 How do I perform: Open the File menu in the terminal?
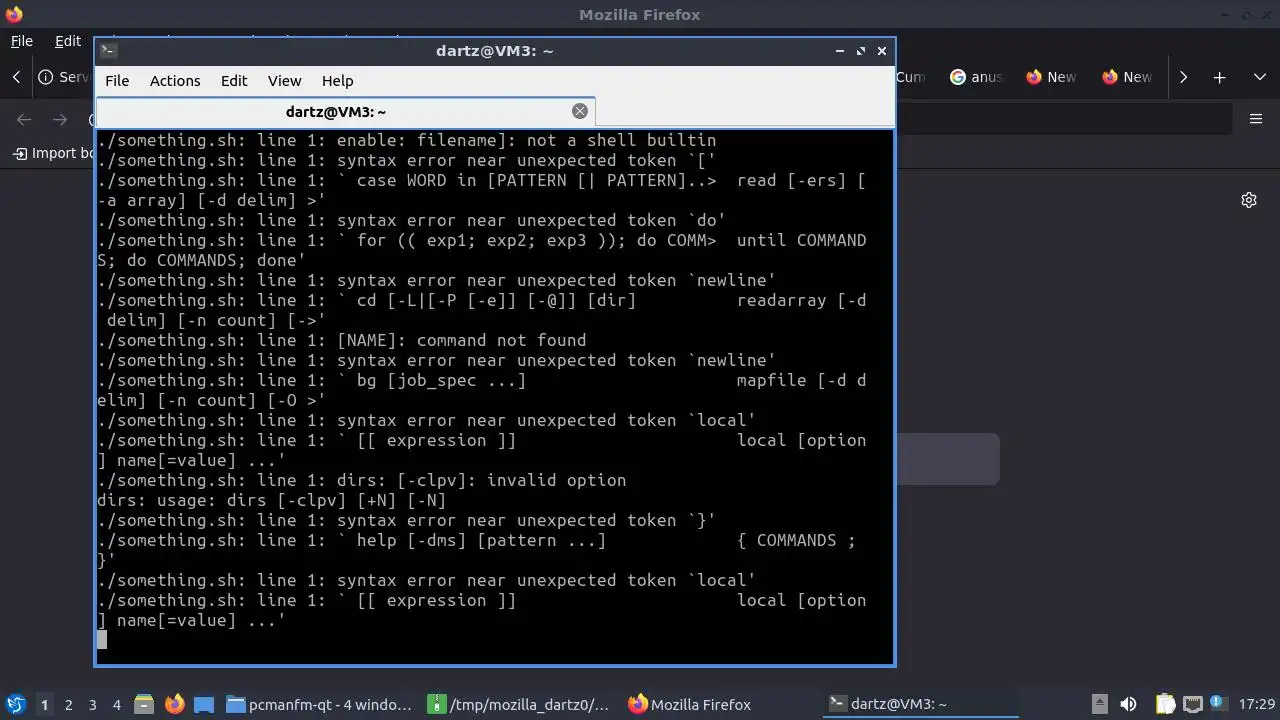117,81
